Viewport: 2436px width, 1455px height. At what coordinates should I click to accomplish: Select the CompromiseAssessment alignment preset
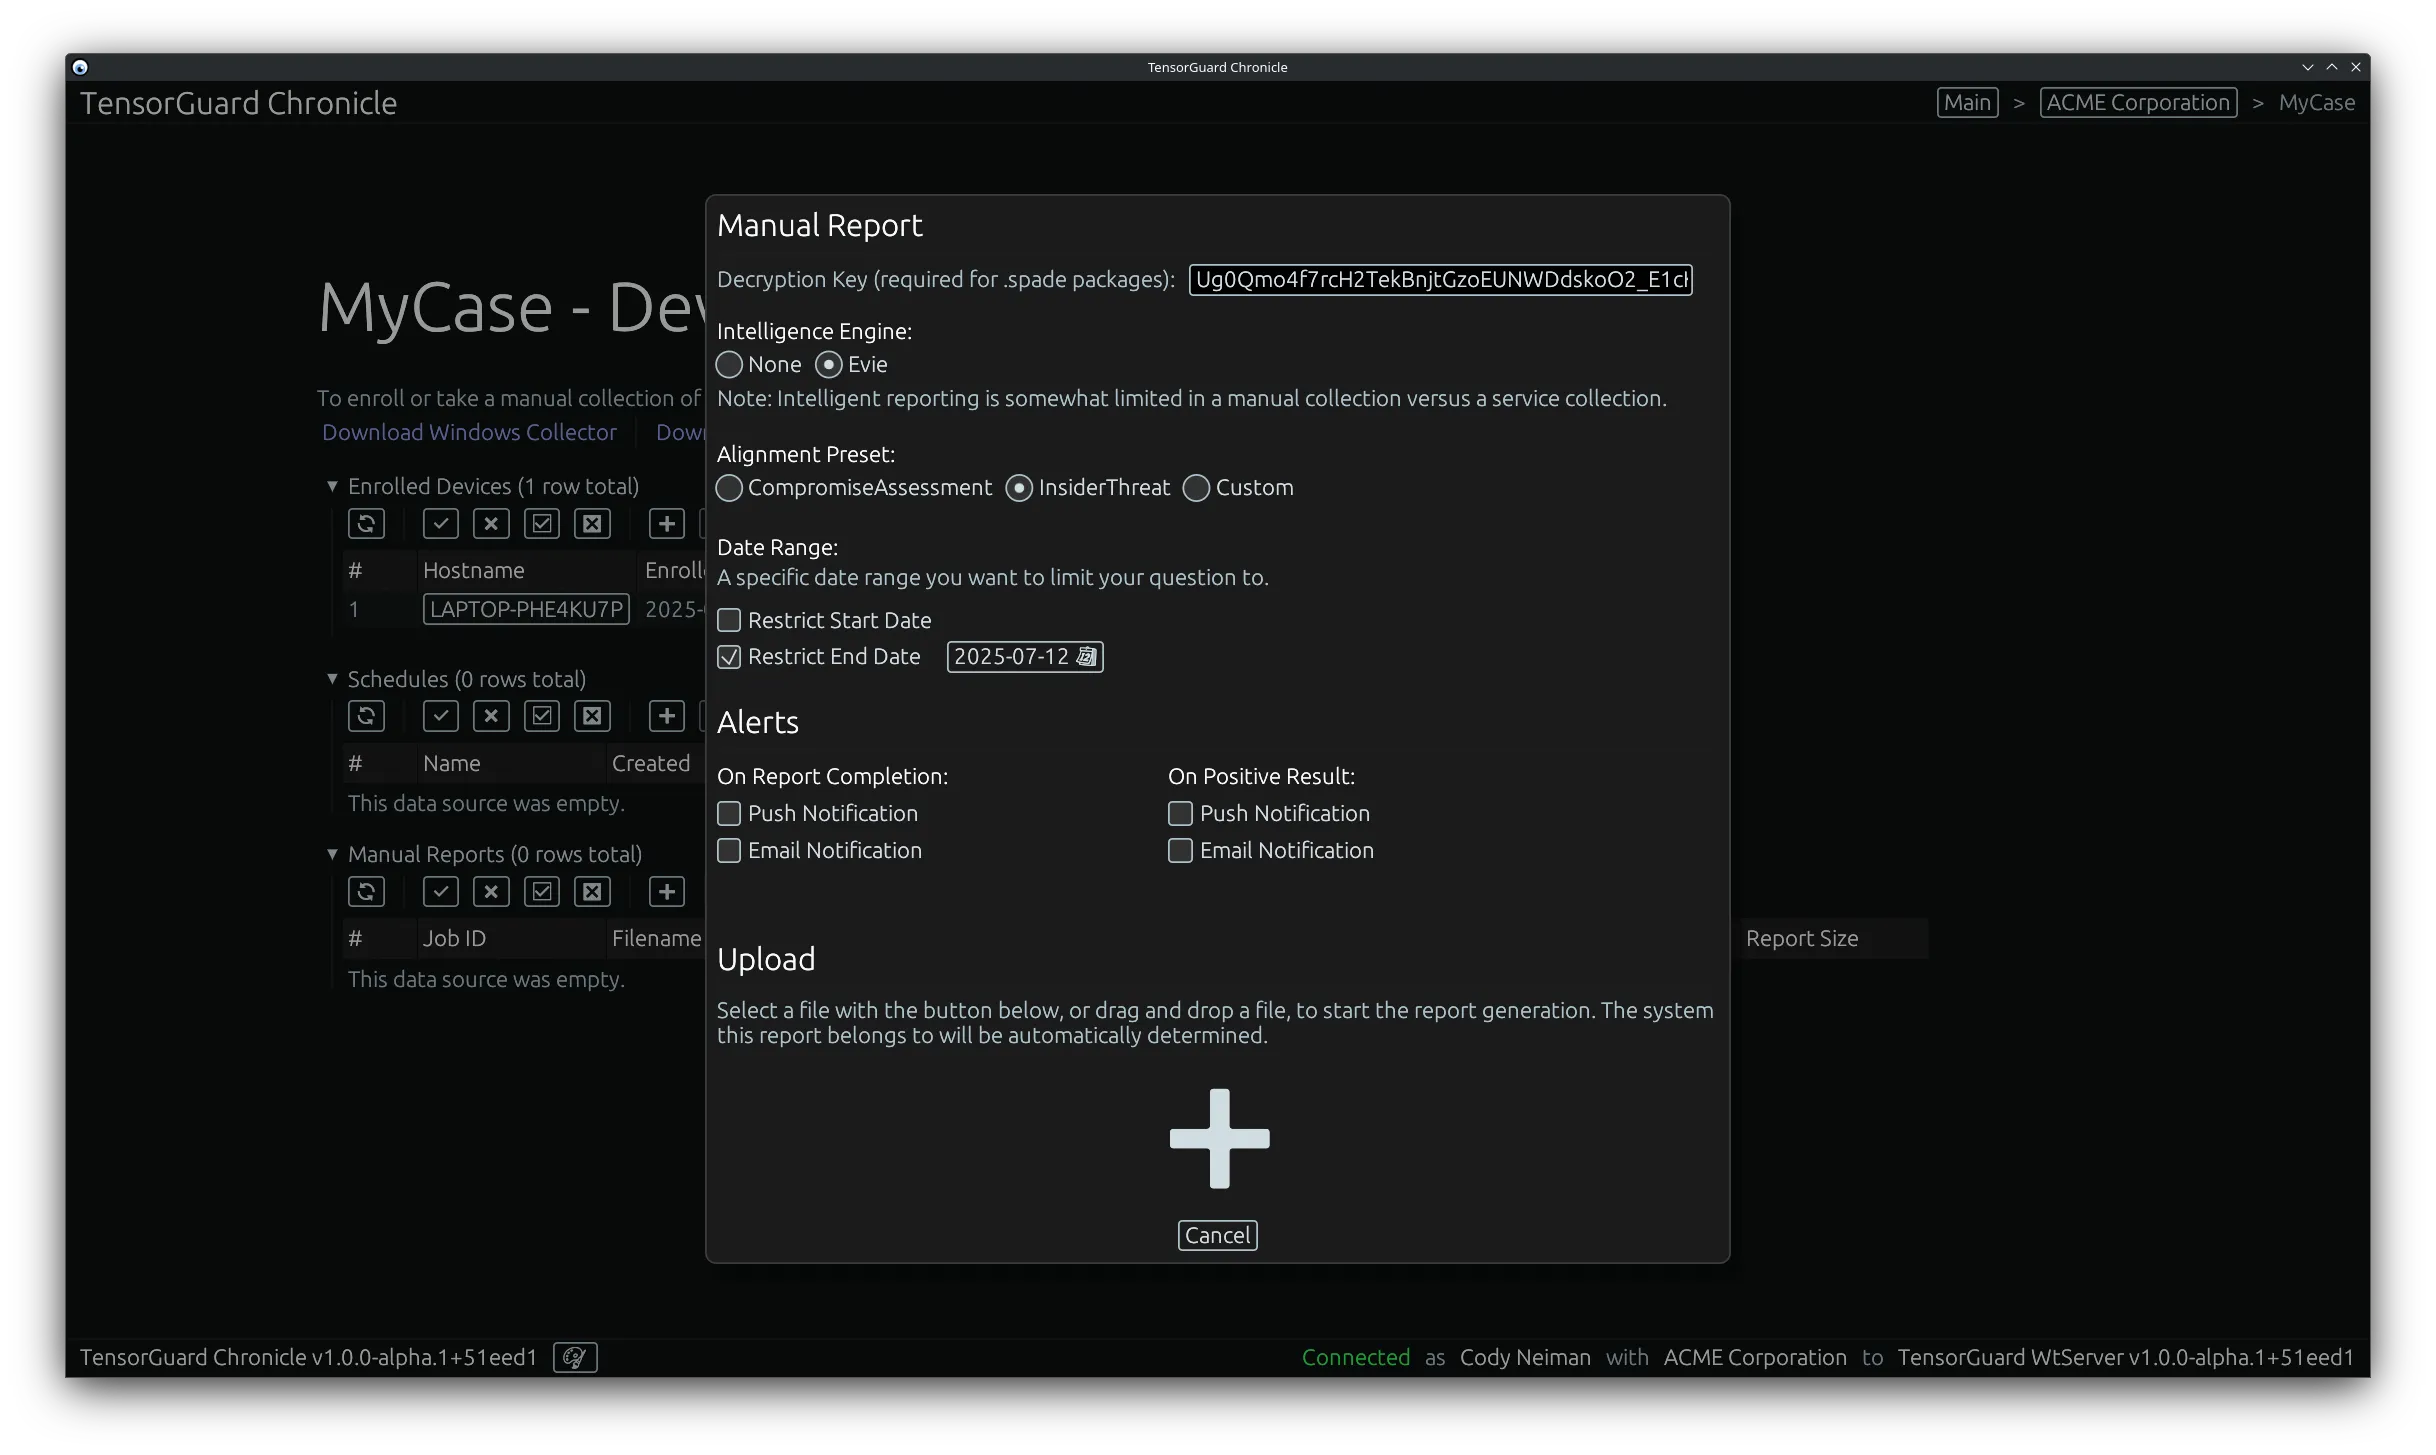coord(728,488)
